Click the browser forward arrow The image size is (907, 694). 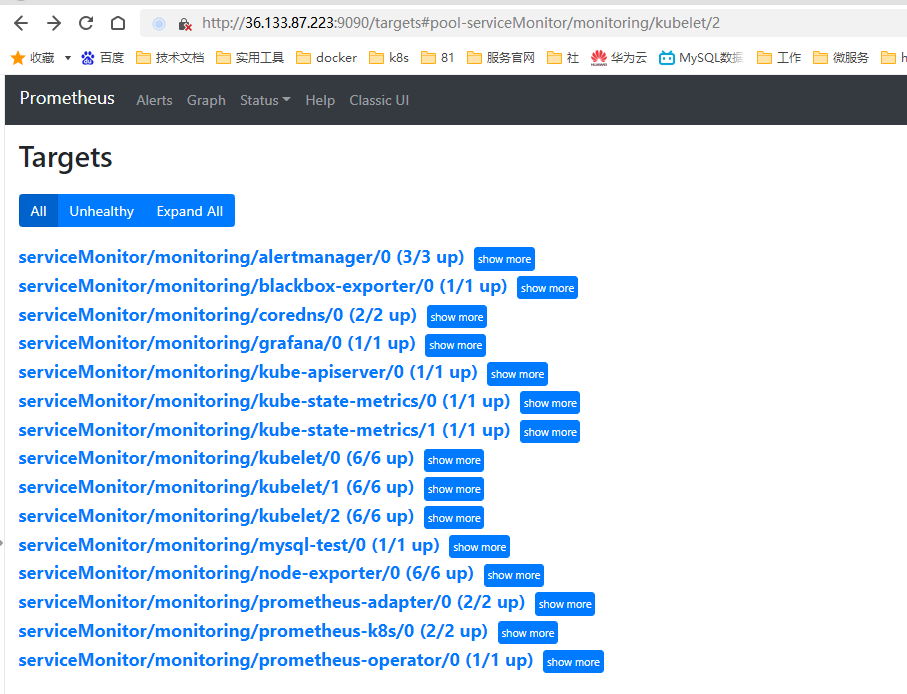tap(54, 23)
